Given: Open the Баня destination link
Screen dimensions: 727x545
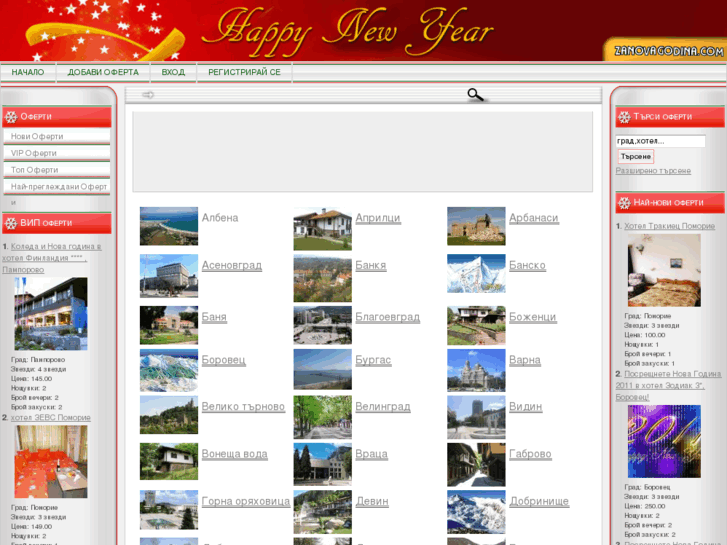Looking at the screenshot, I should [214, 317].
